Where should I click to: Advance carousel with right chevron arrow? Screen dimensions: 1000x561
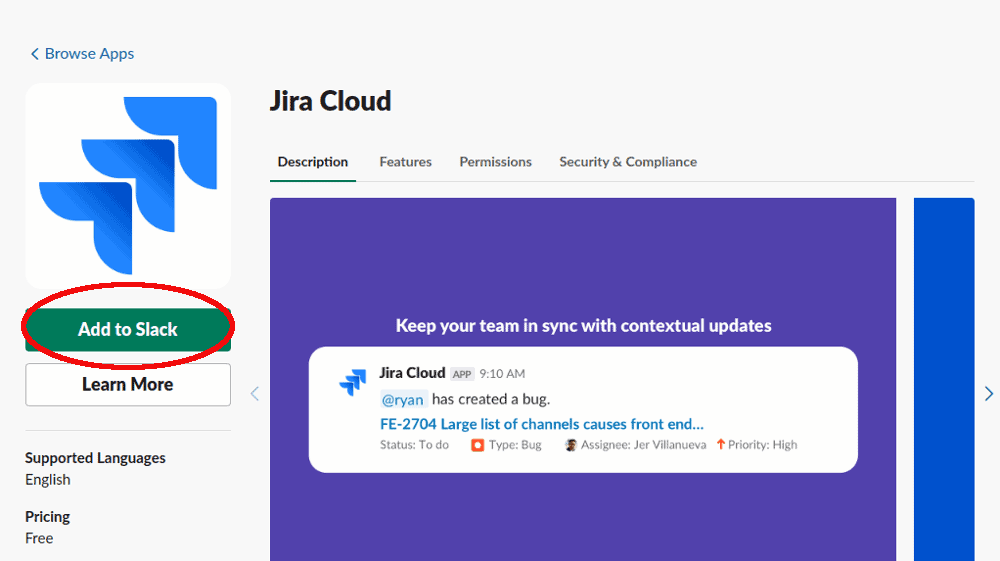(989, 393)
